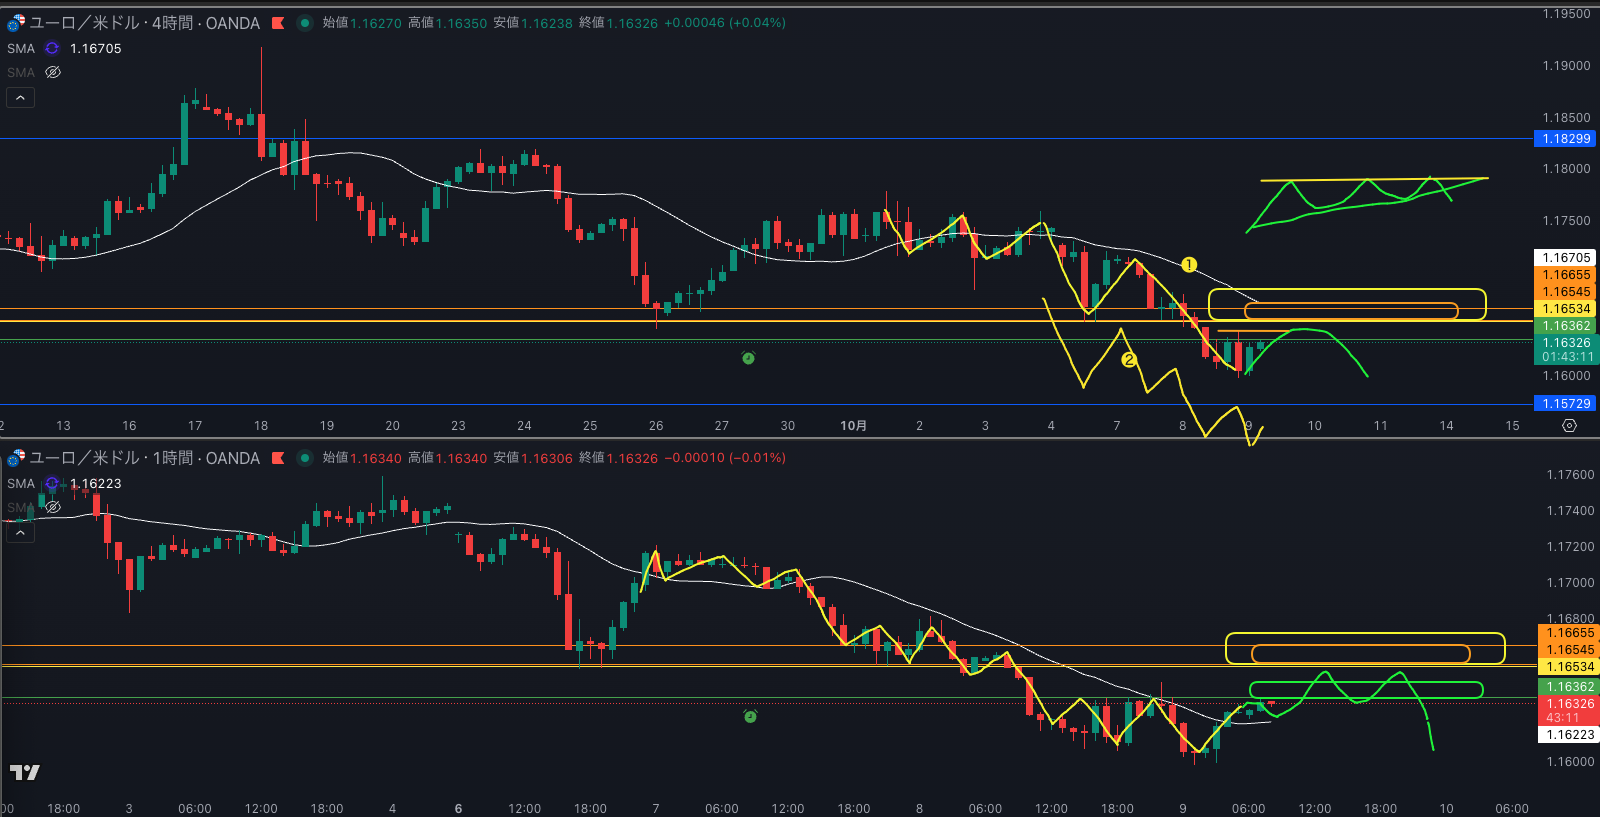The height and width of the screenshot is (817, 1600).
Task: Click the blue 1.15729 price label
Action: pyautogui.click(x=1565, y=404)
